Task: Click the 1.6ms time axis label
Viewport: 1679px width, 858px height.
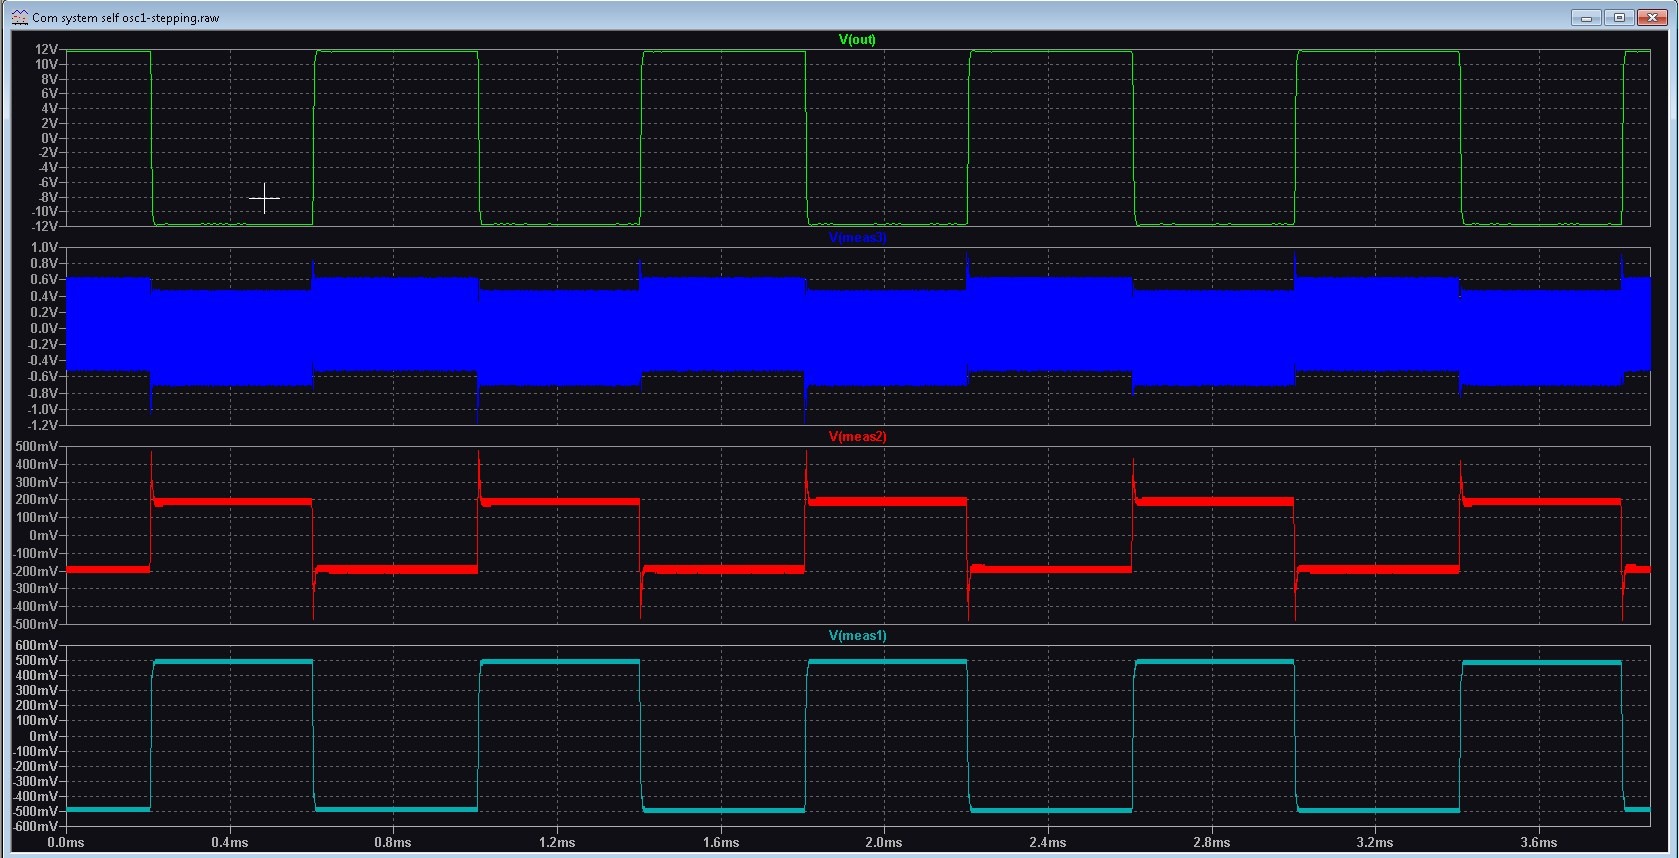Action: 721,842
